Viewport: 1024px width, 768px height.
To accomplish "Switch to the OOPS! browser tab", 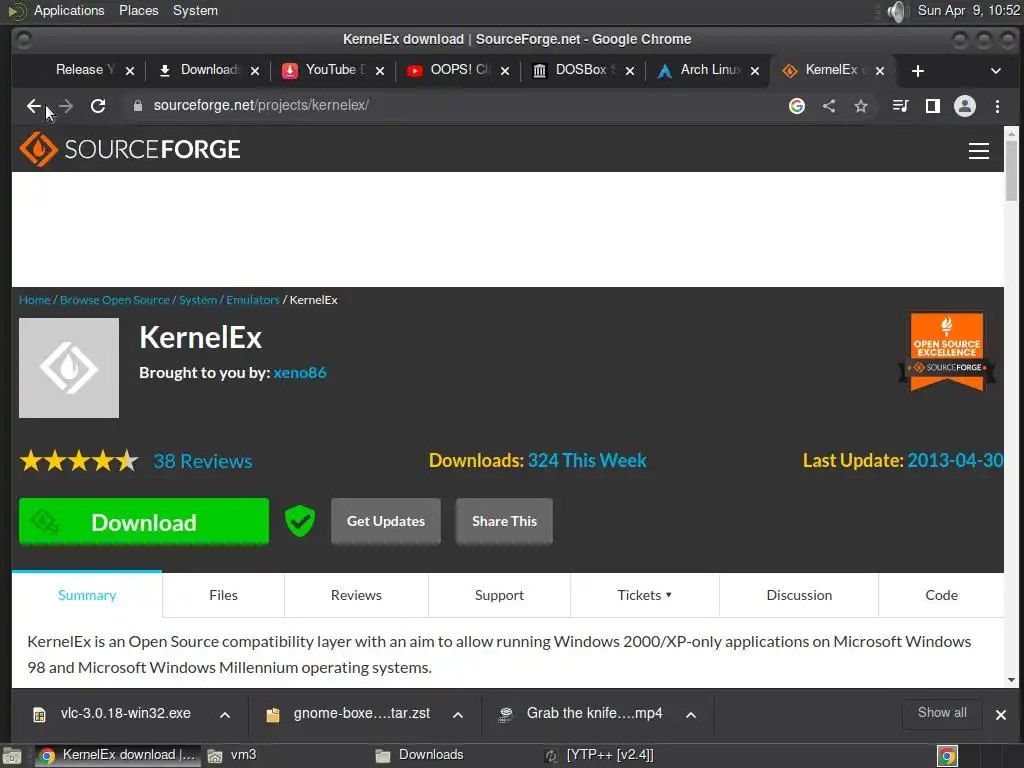I will click(x=457, y=70).
